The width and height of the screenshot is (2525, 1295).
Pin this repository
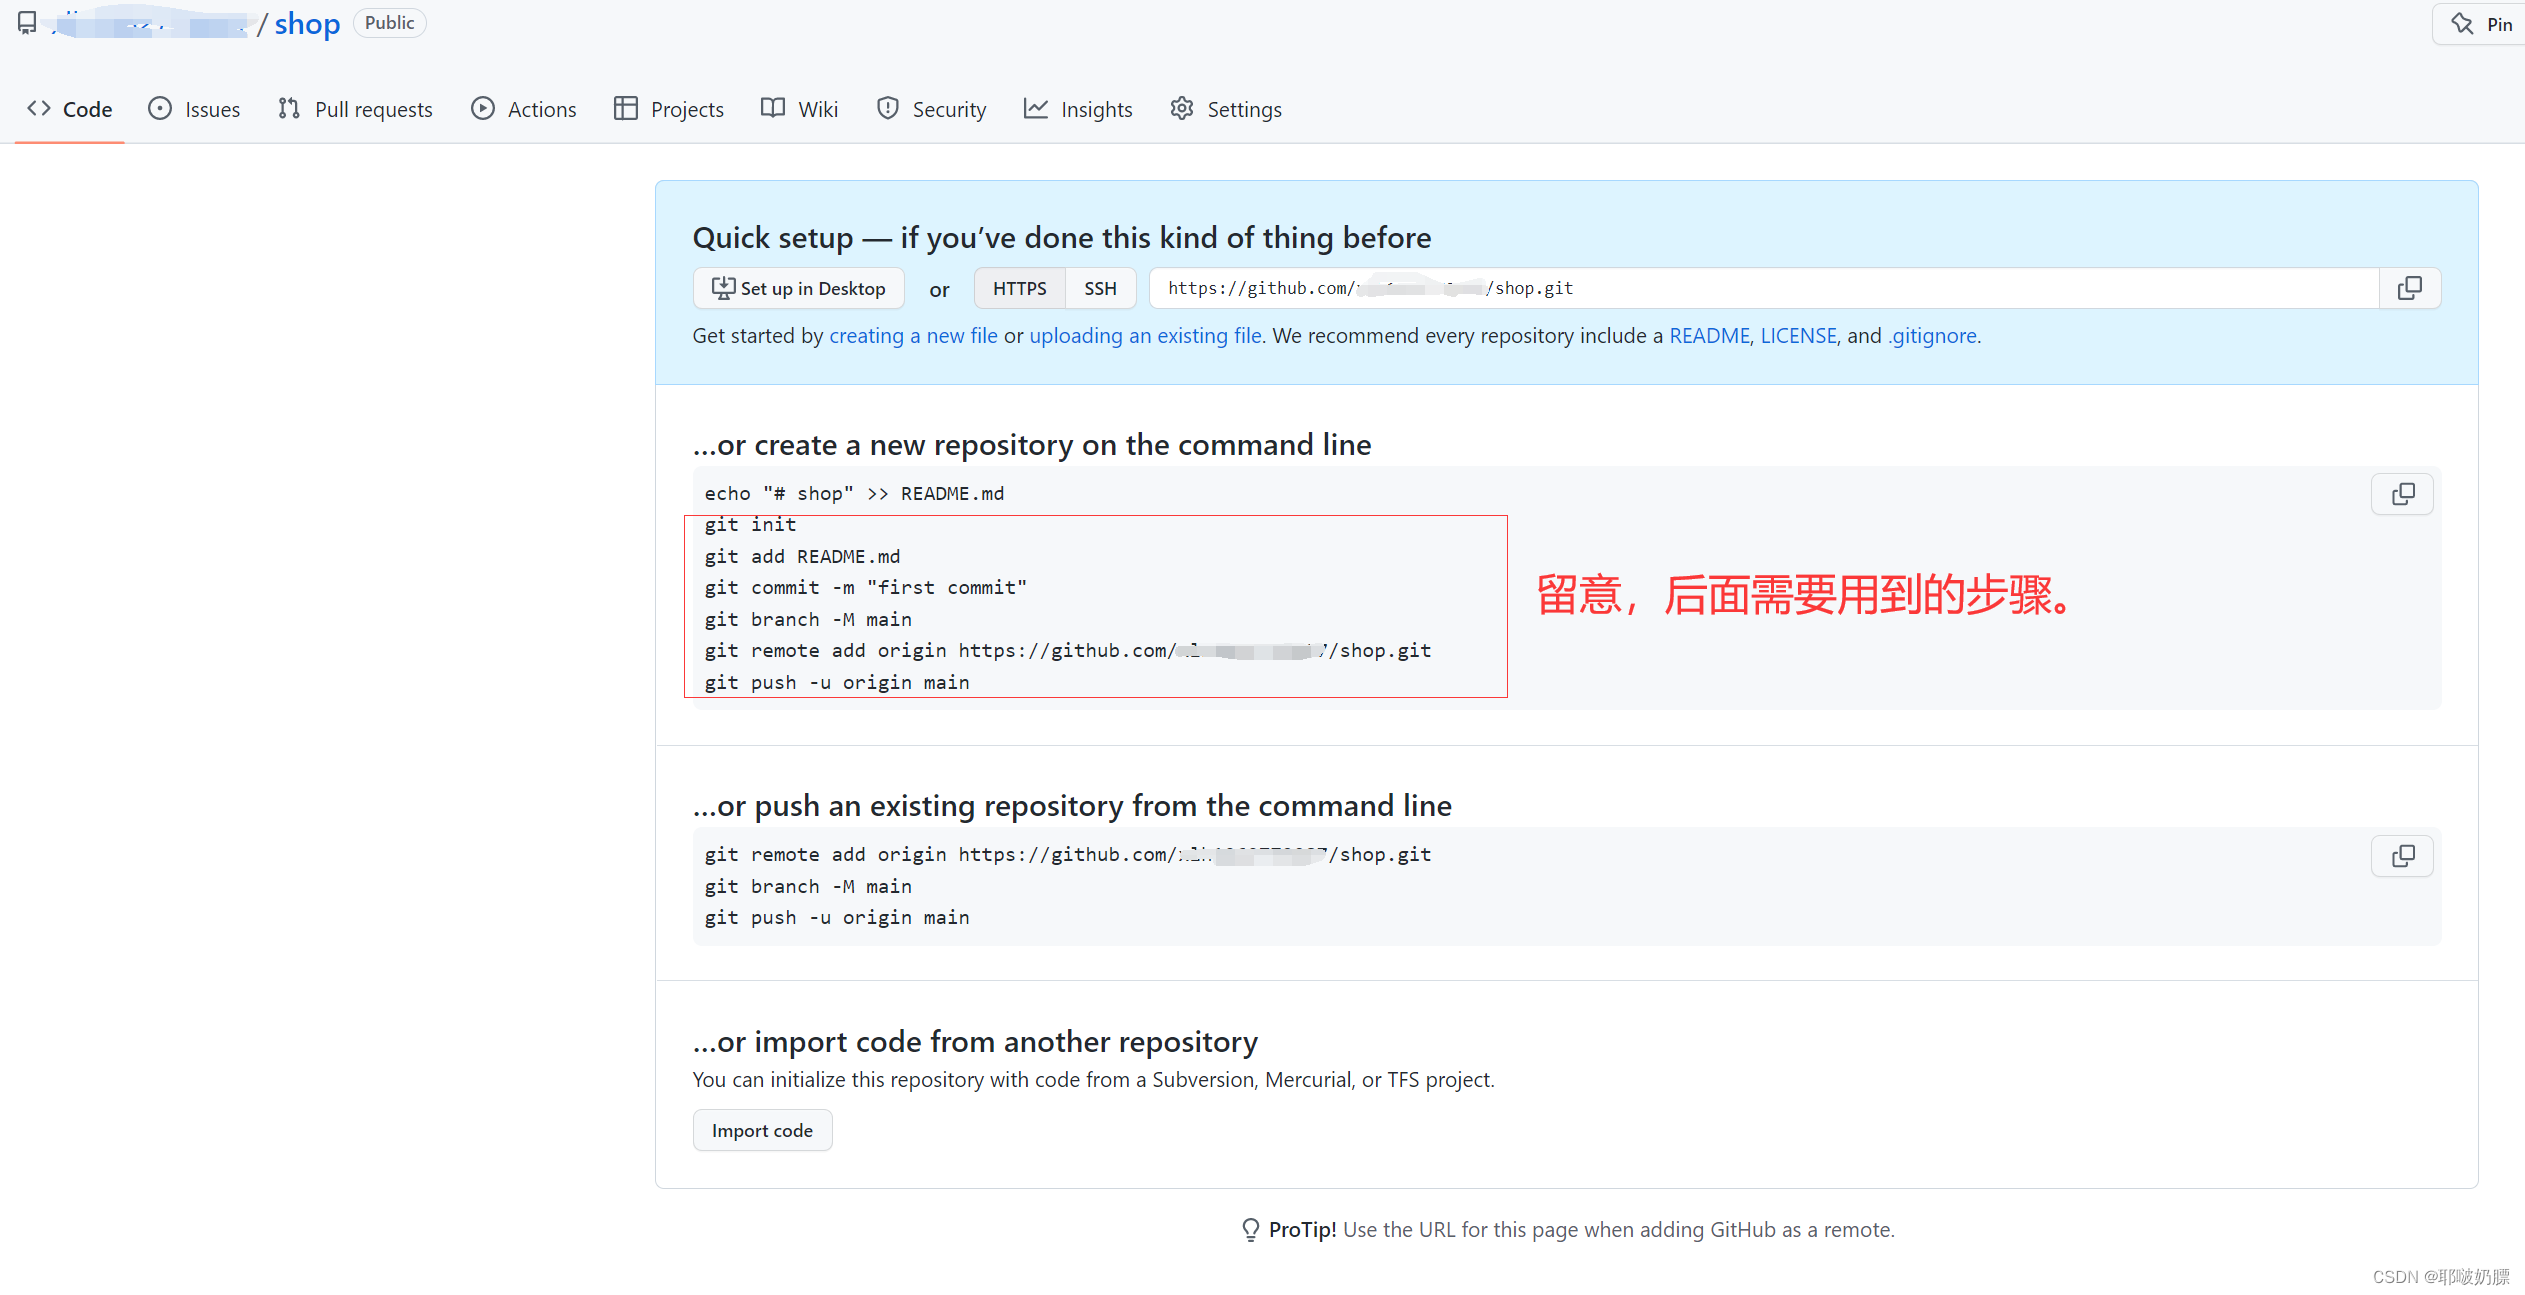[x=2481, y=24]
